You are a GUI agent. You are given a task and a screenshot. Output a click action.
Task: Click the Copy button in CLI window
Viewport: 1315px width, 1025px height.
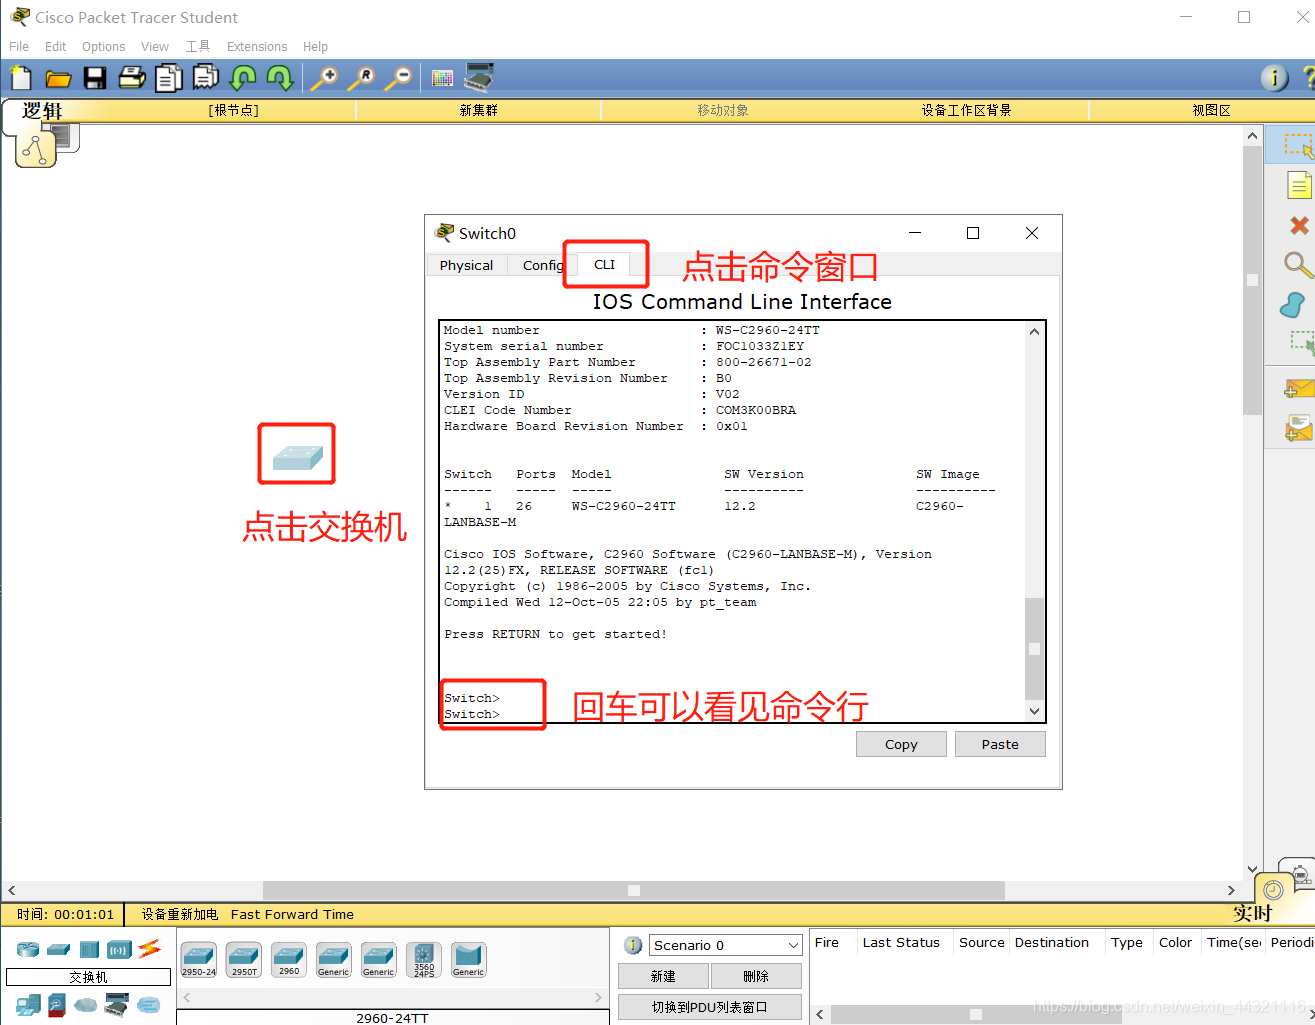(901, 744)
